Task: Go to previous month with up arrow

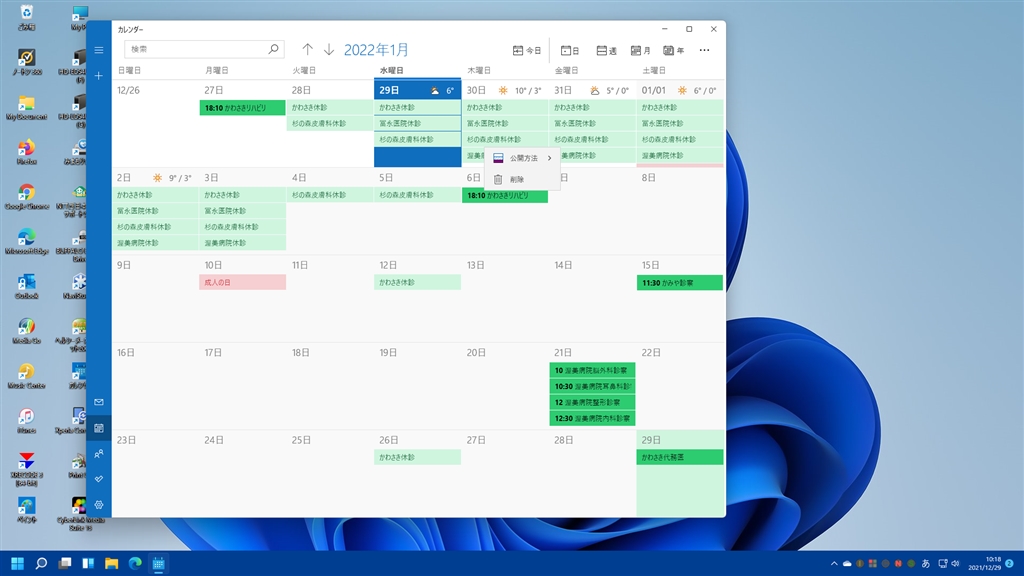Action: click(308, 50)
